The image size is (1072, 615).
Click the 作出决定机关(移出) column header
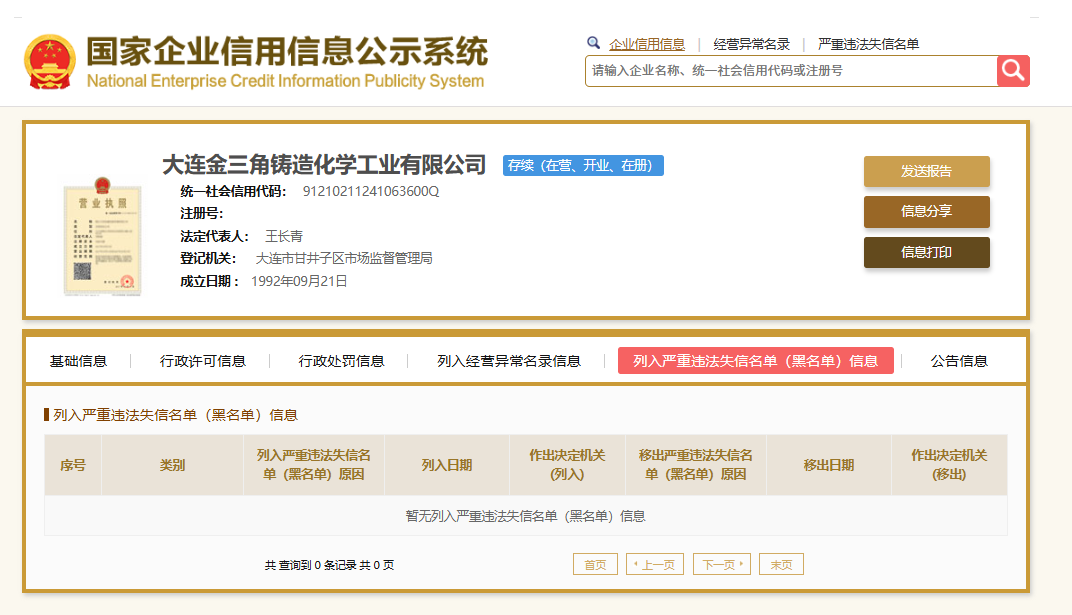[950, 465]
